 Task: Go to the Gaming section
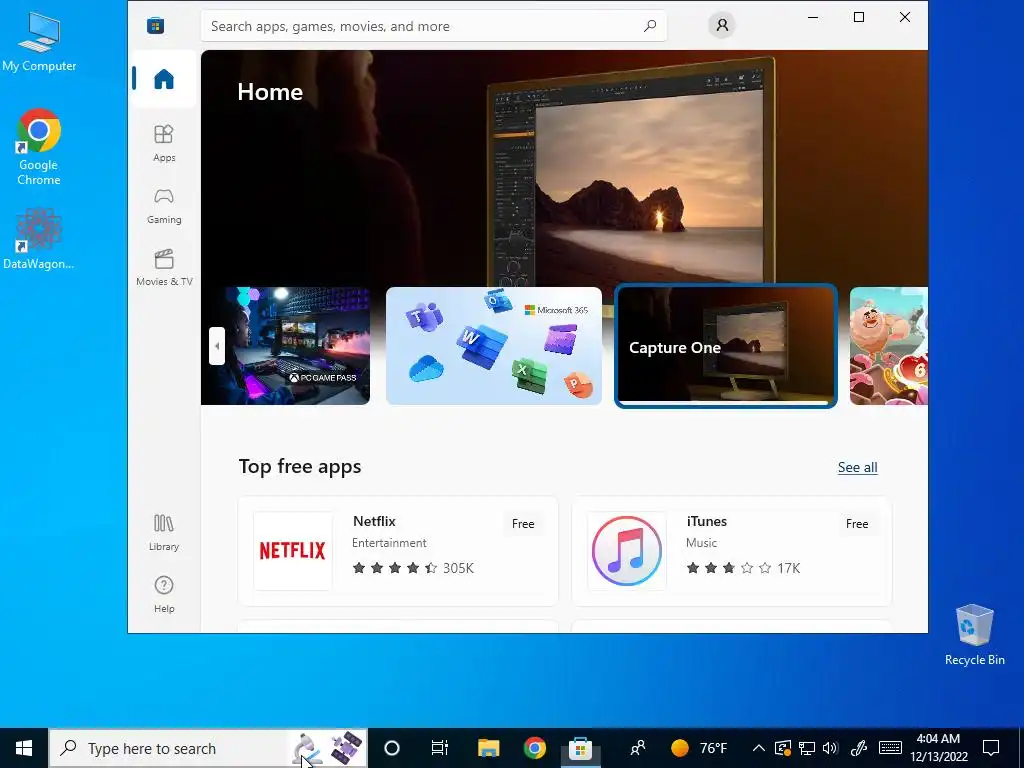(164, 206)
